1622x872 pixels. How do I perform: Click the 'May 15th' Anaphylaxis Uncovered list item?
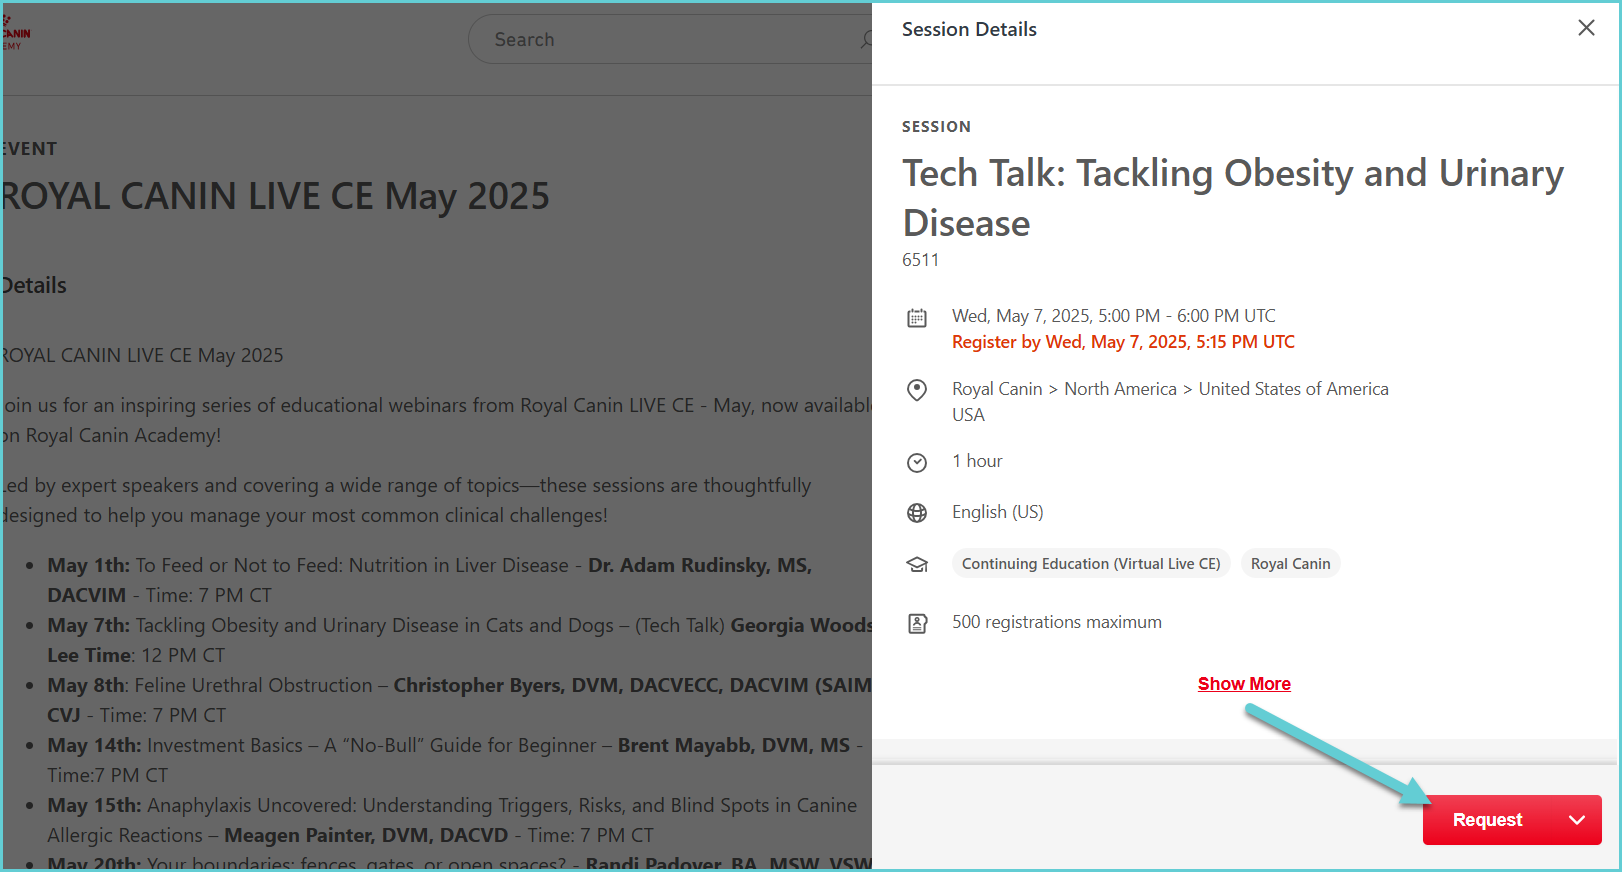452,820
